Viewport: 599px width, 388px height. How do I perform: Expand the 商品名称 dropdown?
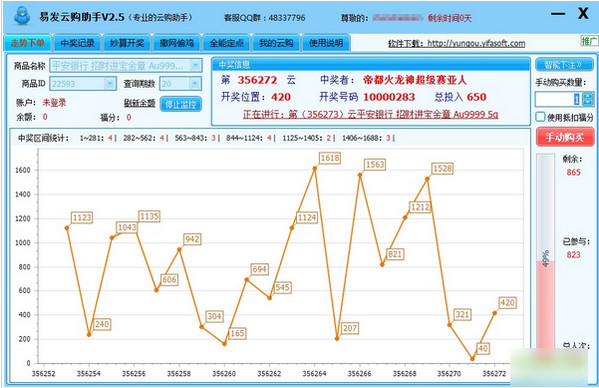coord(196,66)
